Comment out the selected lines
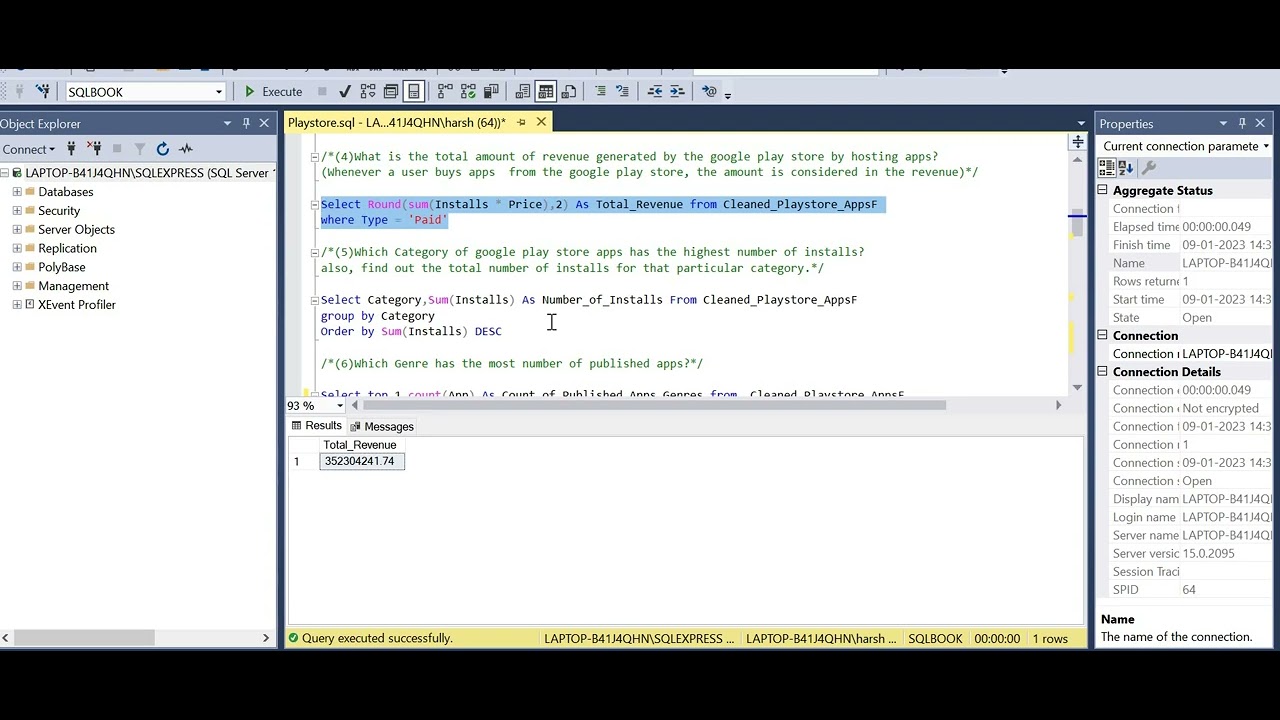Viewport: 1280px width, 720px height. pos(600,91)
